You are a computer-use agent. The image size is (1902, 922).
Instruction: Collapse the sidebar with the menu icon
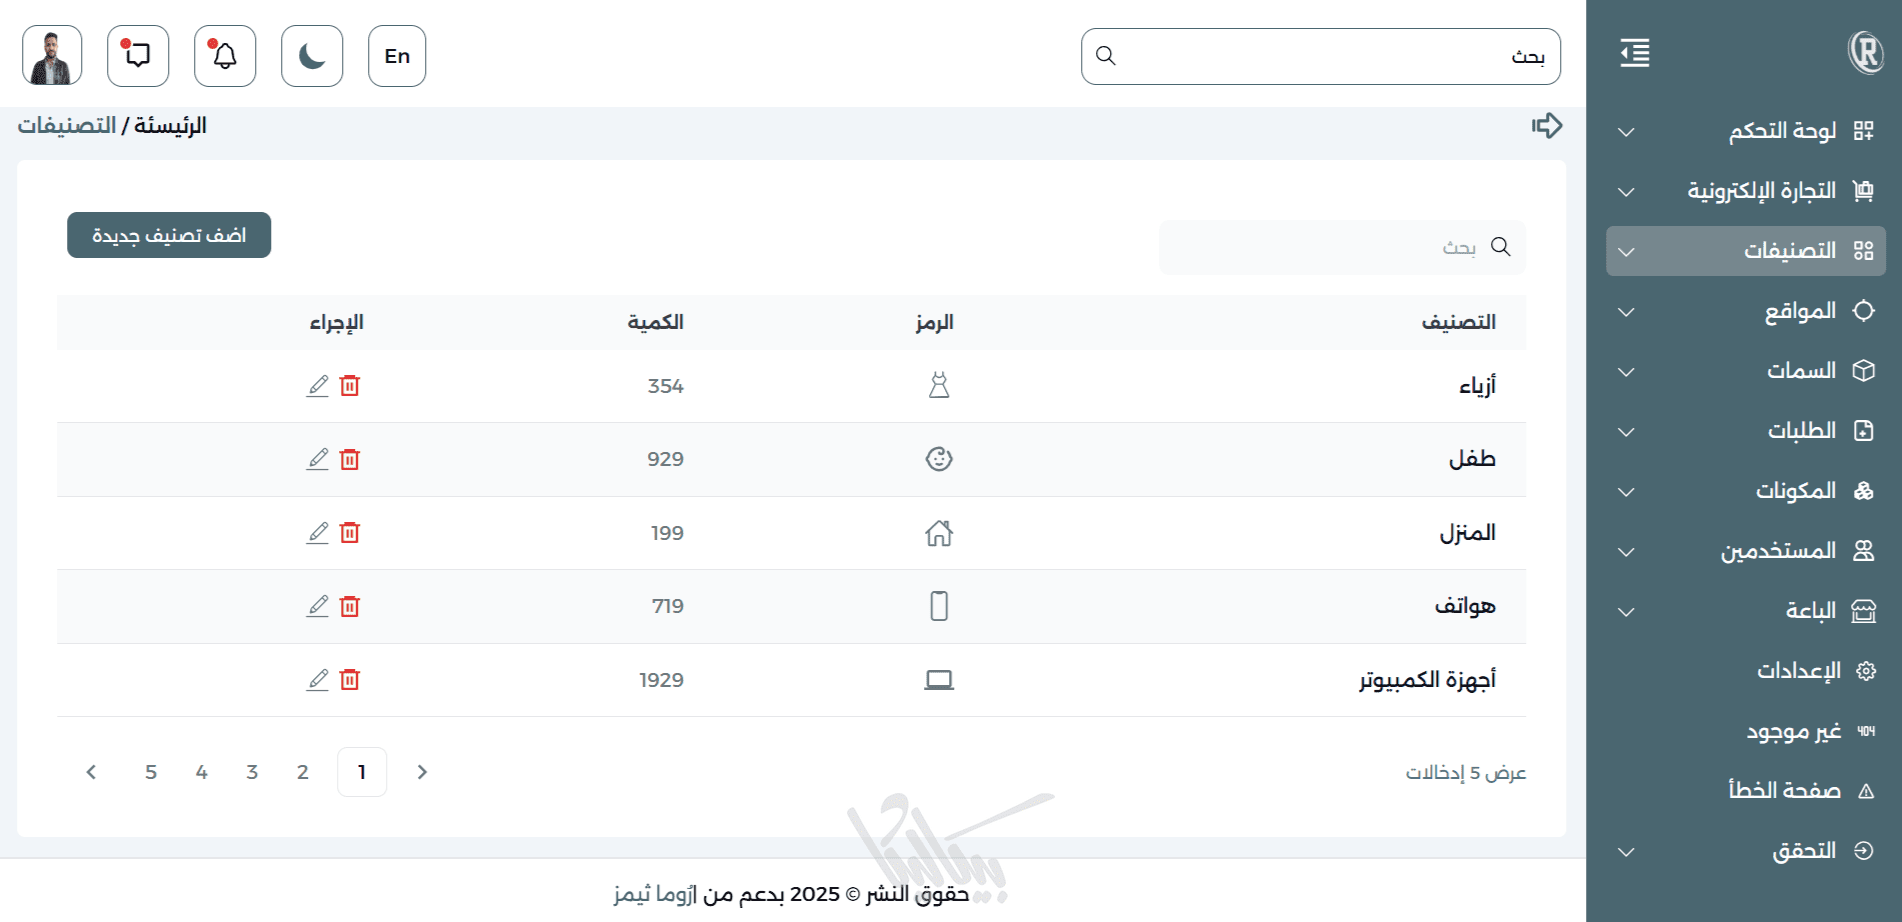click(x=1635, y=53)
